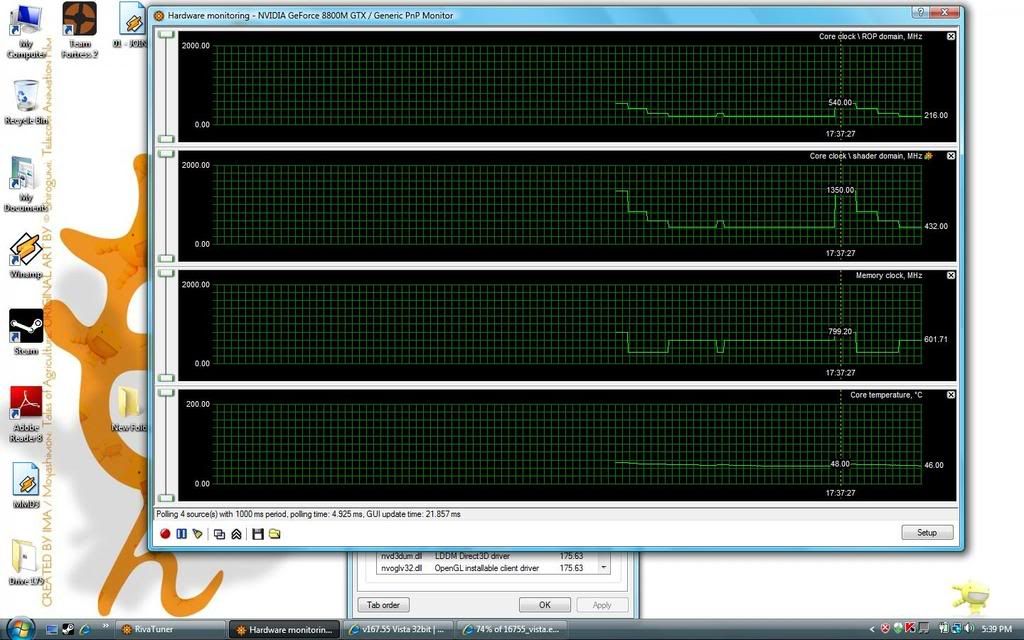Viewport: 1024px width, 640px height.
Task: Click the Show Desktop quick launch icon
Action: point(52,630)
